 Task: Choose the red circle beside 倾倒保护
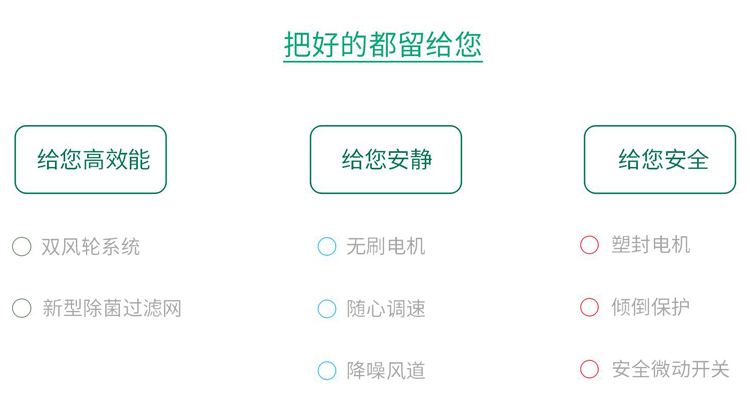pos(590,307)
